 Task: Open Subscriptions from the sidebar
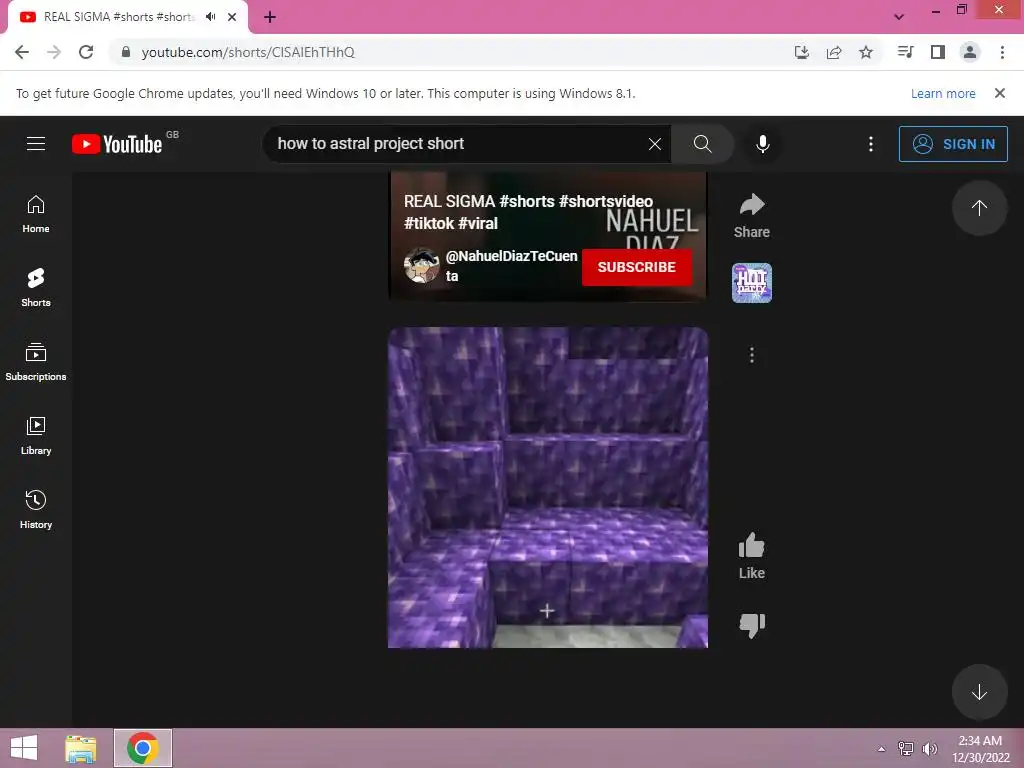(x=36, y=362)
